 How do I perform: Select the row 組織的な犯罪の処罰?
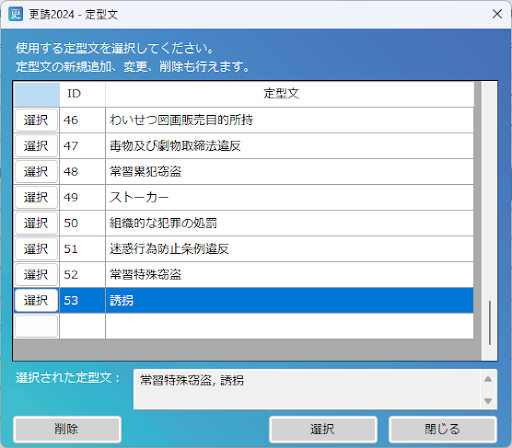pos(289,223)
